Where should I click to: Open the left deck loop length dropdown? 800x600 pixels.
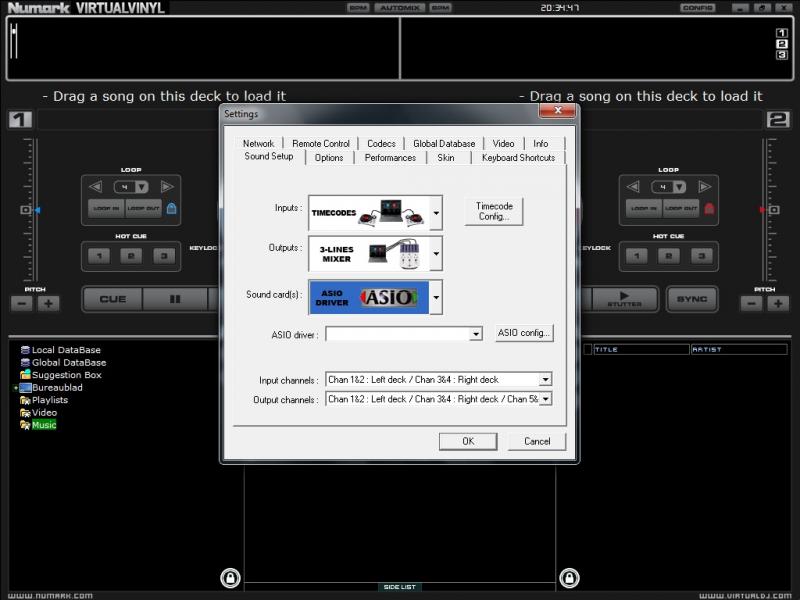[x=142, y=187]
